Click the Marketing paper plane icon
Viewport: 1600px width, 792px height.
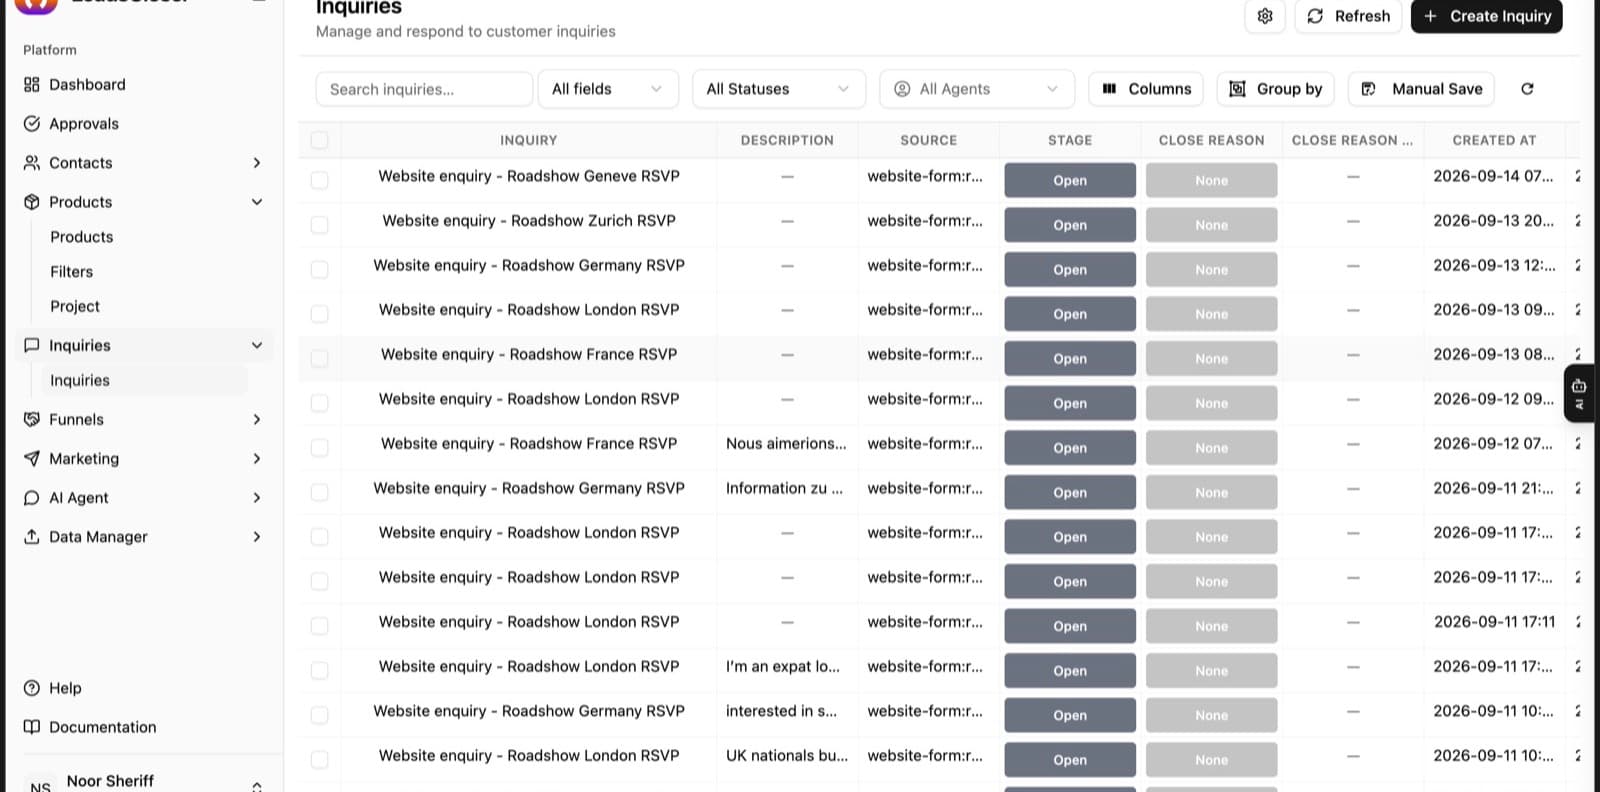32,459
